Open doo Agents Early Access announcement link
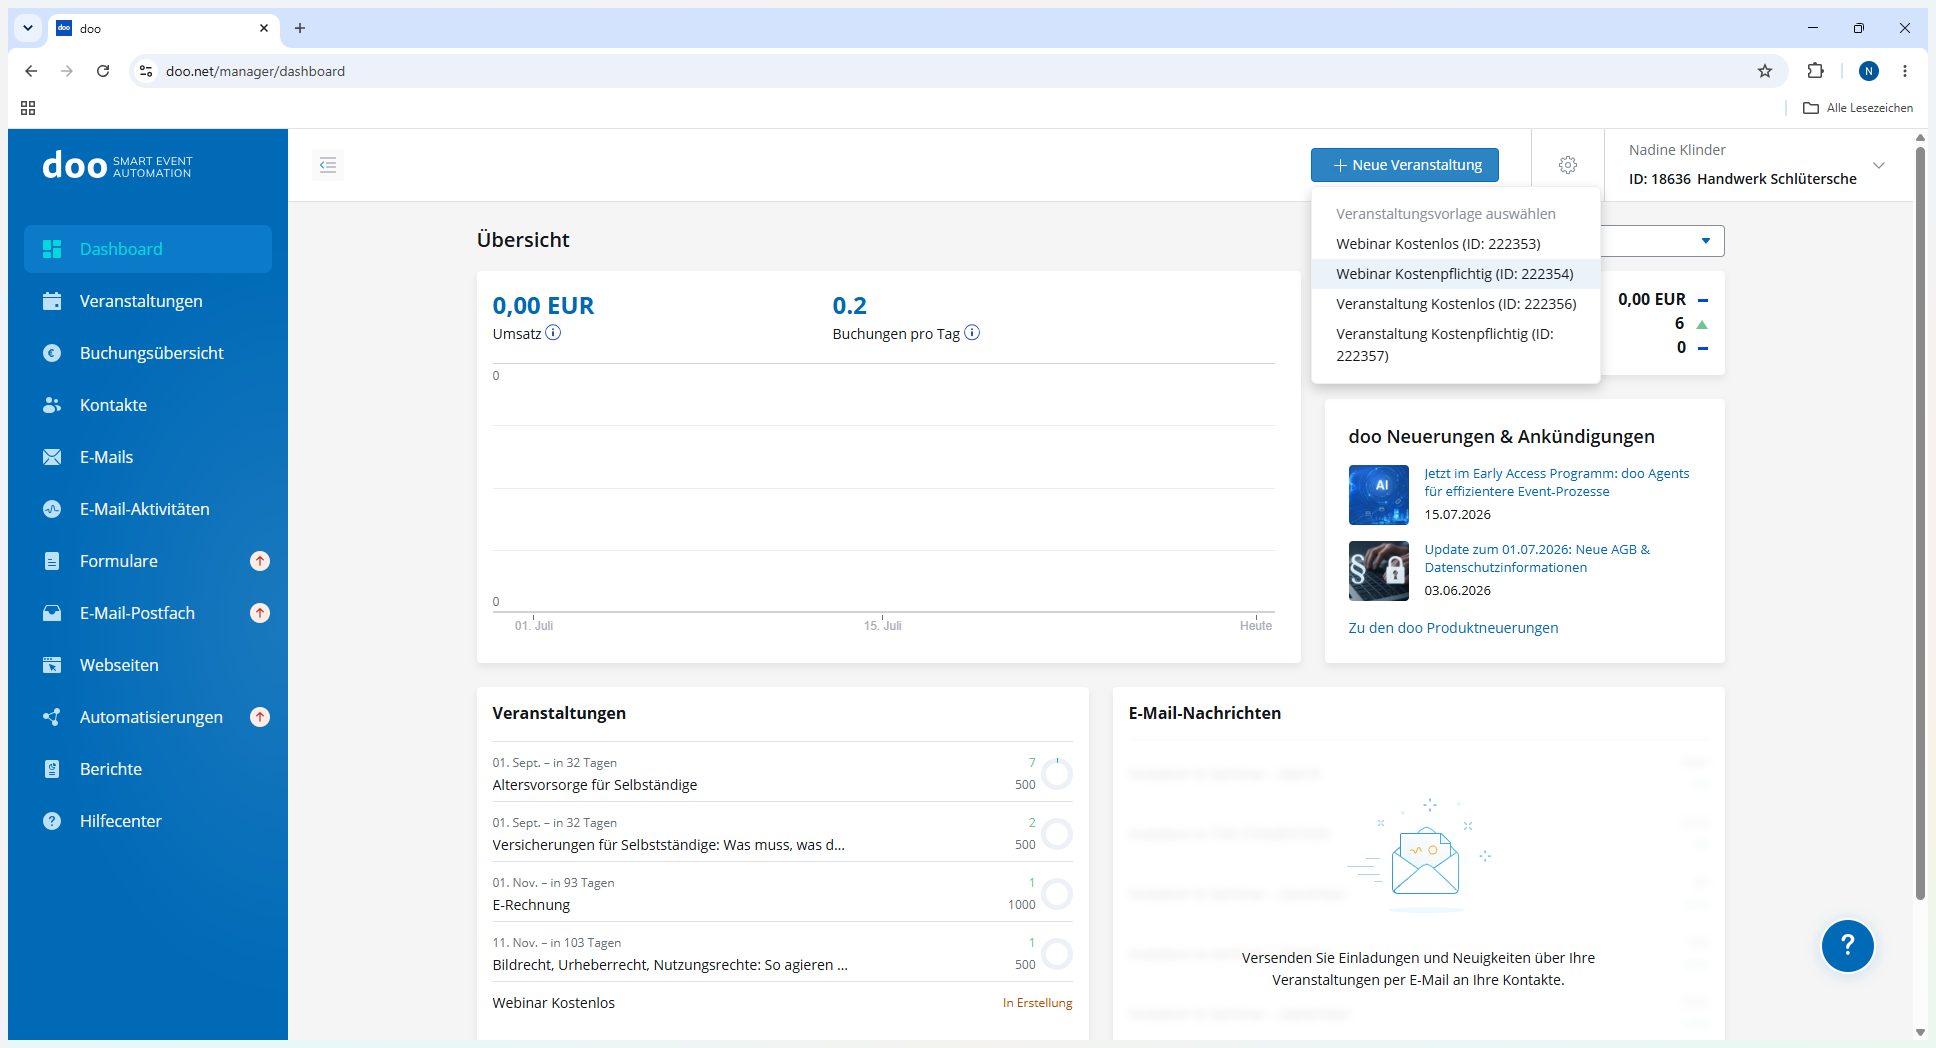The width and height of the screenshot is (1936, 1048). click(1557, 482)
